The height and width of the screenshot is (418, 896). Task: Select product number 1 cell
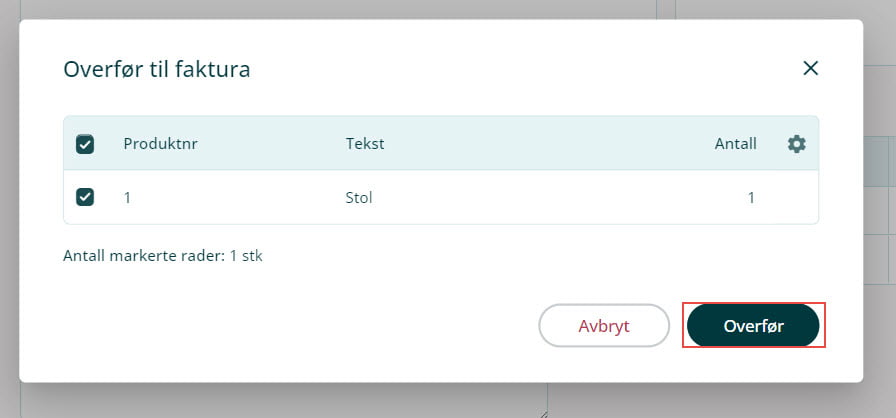click(x=128, y=198)
